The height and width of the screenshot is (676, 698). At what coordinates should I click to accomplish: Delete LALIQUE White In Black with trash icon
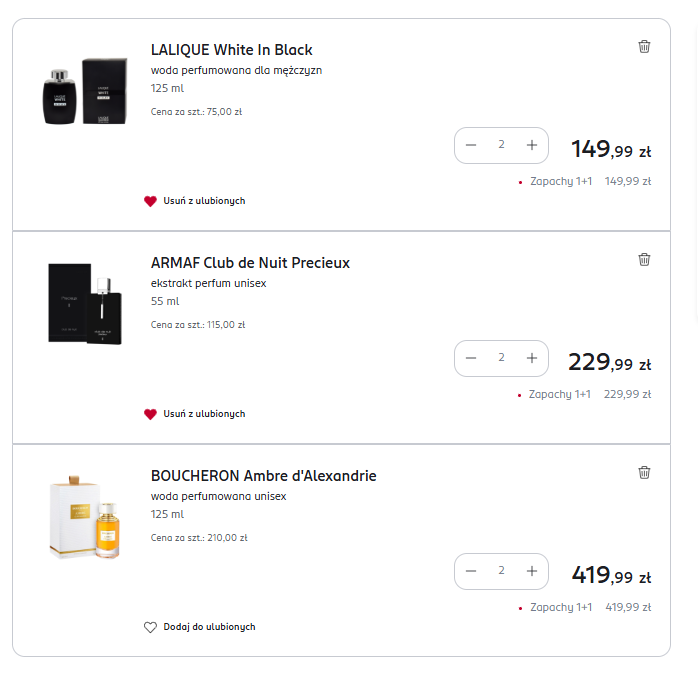click(644, 46)
